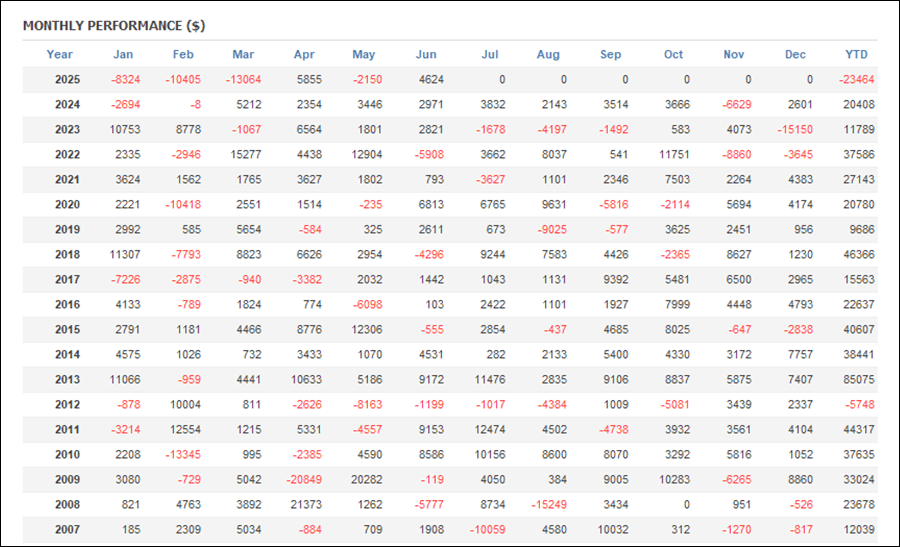Click the Jul column header
The width and height of the screenshot is (900, 547).
[490, 55]
